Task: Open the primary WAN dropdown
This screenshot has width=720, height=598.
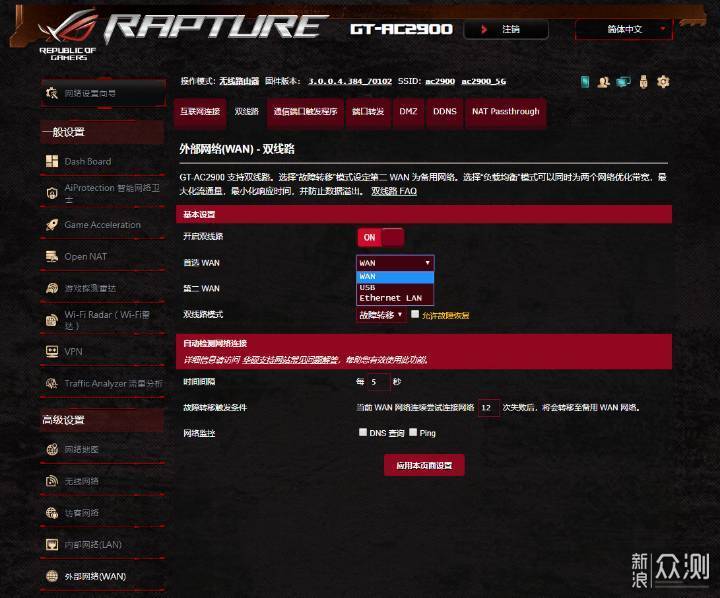Action: 395,263
